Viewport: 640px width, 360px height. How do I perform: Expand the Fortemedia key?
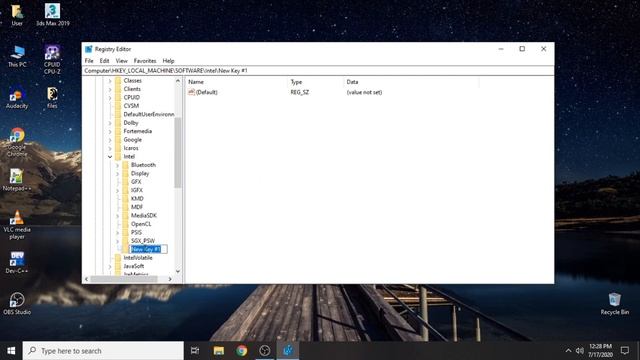point(110,131)
